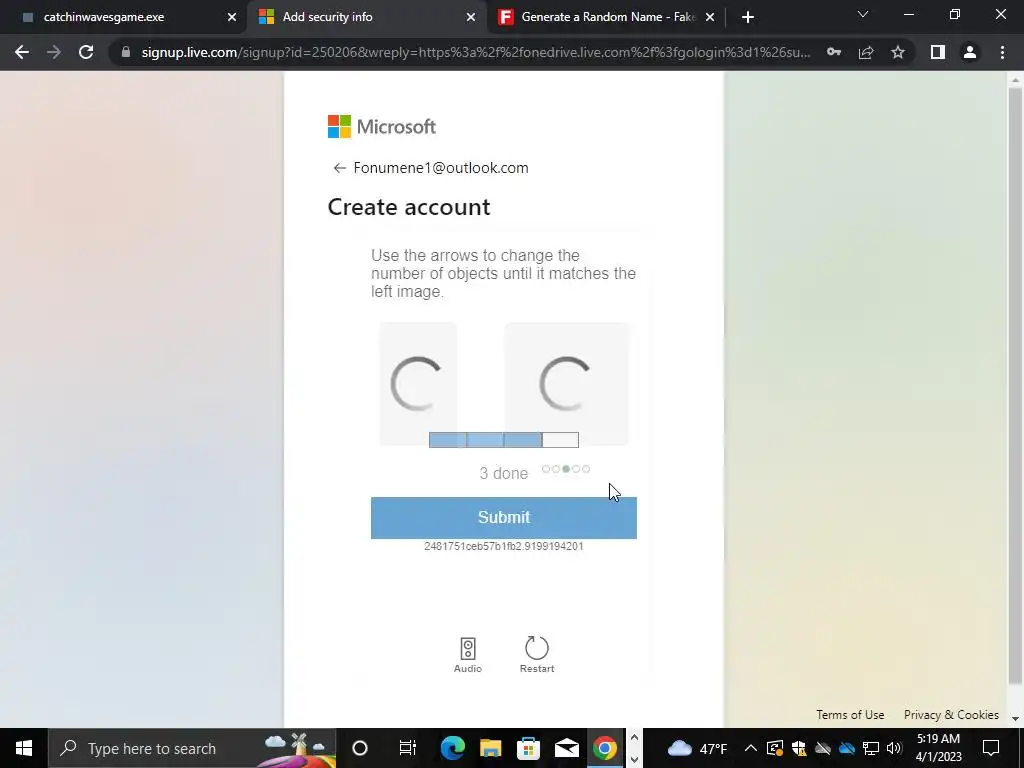The width and height of the screenshot is (1024, 768).
Task: Open volume control tray icon
Action: [895, 748]
